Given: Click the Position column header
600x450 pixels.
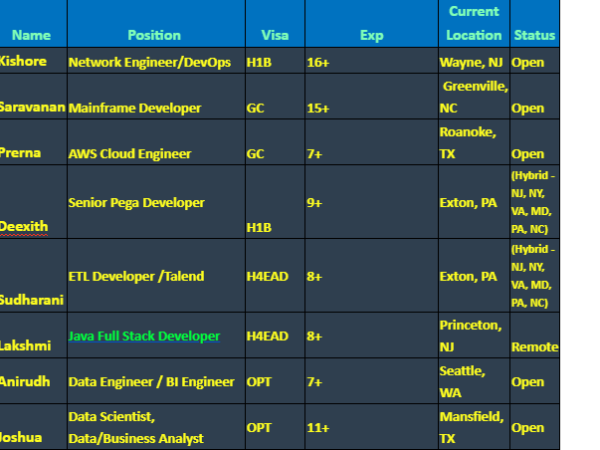Looking at the screenshot, I should 156,24.
